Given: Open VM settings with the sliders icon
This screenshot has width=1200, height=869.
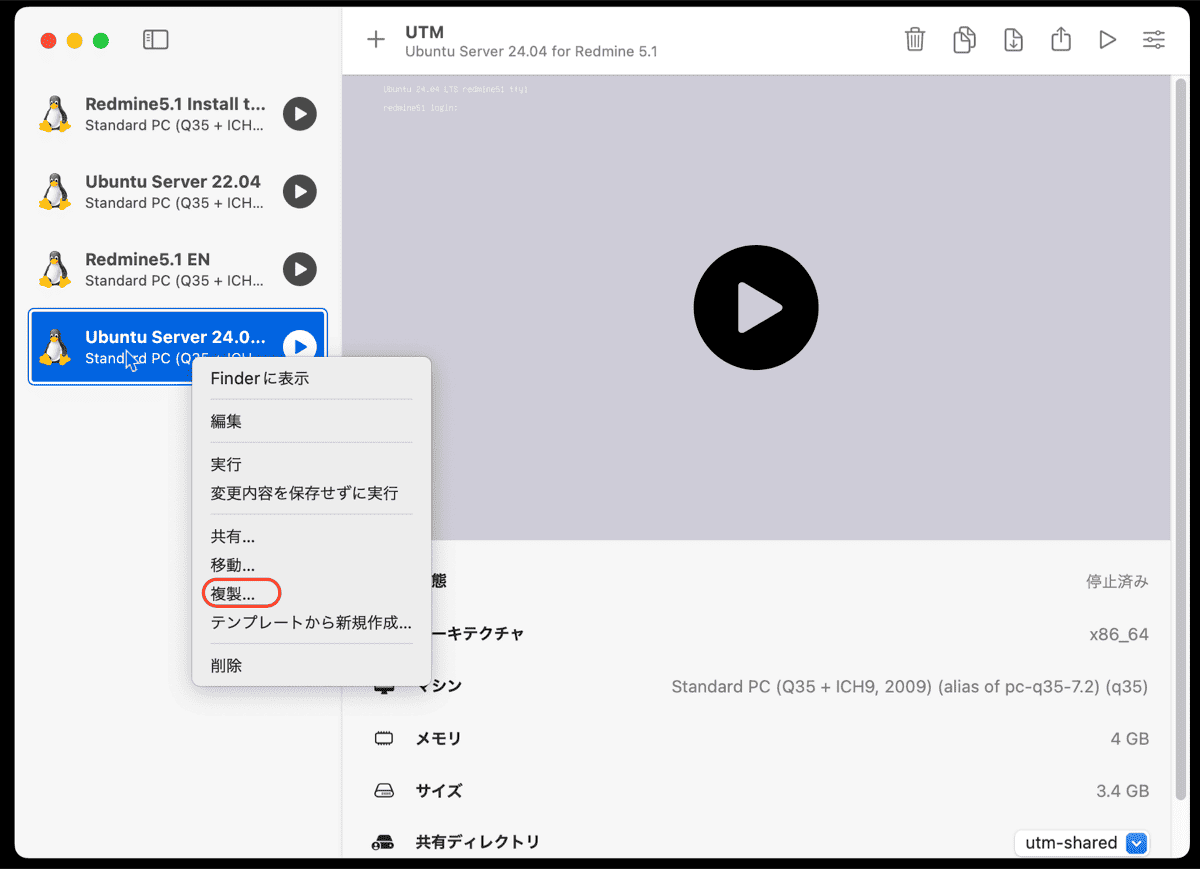Looking at the screenshot, I should [x=1153, y=40].
